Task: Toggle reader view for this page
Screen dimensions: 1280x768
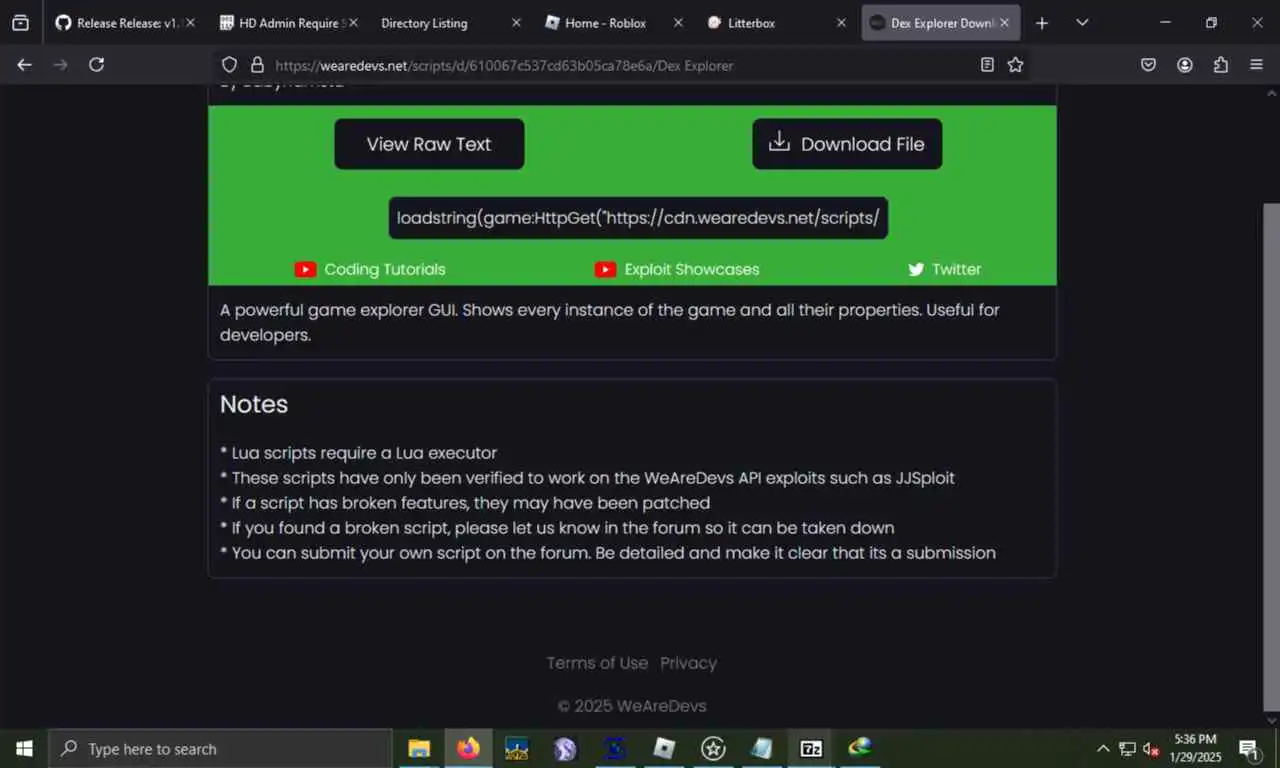Action: (x=987, y=65)
